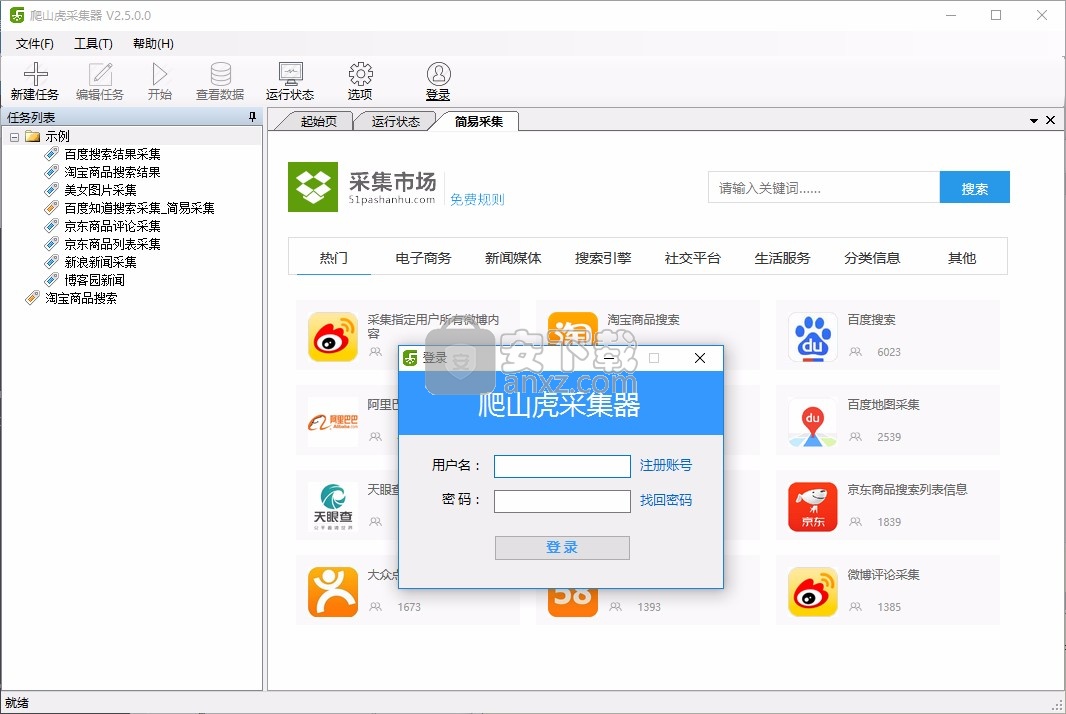The image size is (1066, 714).
Task: Click the 京东 icon for 京东商品搜索列表信息
Action: pyautogui.click(x=812, y=507)
